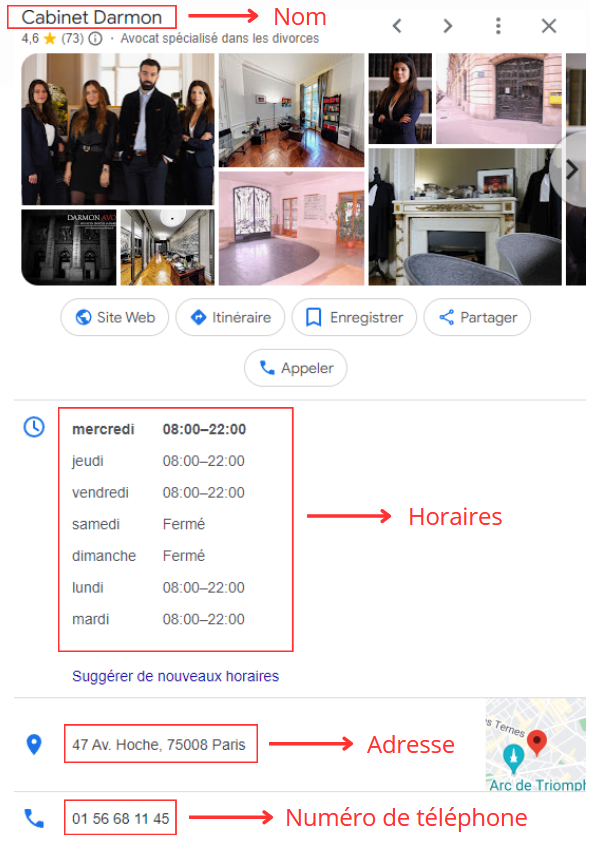The image size is (589, 842).
Task: Click Suggérer de nouveaux horaires link
Action: (x=176, y=676)
